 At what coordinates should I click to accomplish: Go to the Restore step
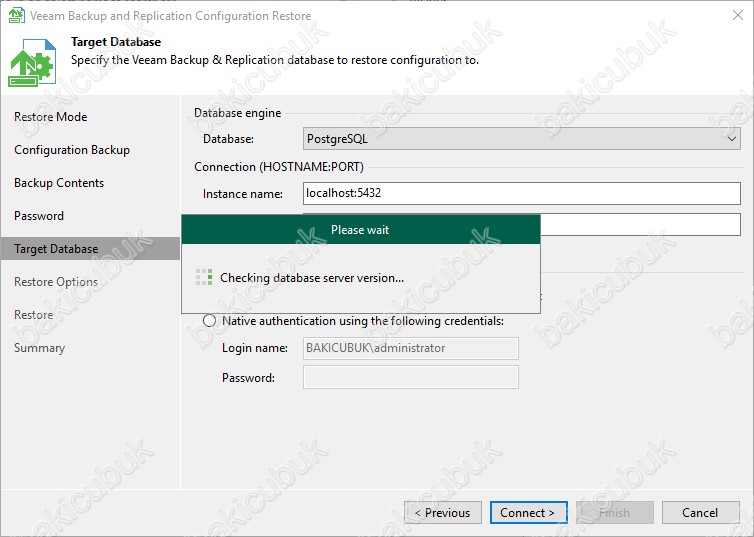point(33,315)
